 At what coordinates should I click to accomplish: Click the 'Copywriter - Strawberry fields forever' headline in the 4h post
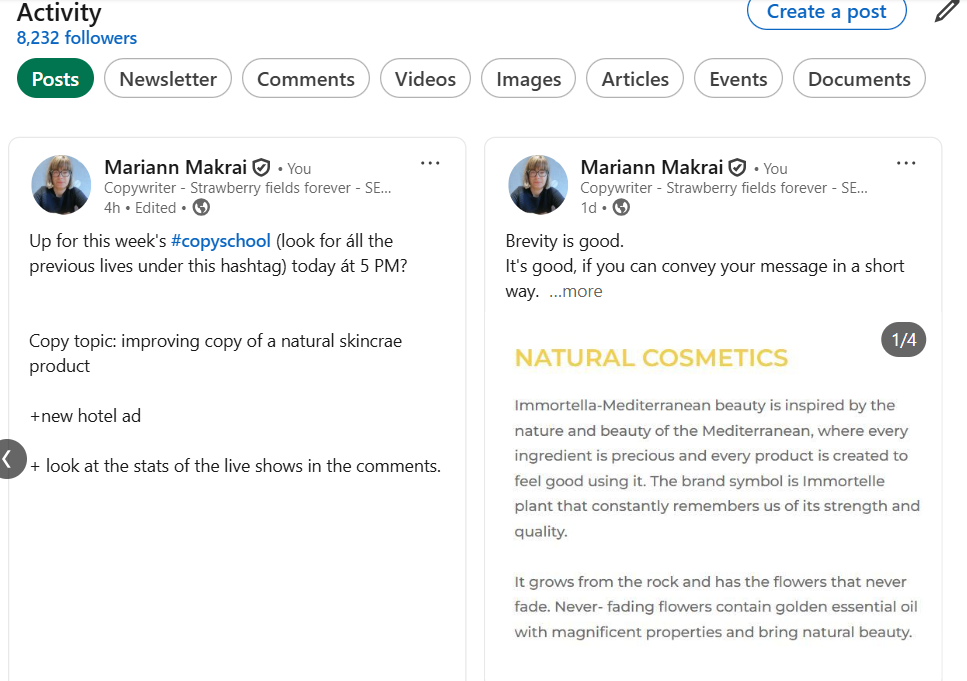[x=247, y=188]
